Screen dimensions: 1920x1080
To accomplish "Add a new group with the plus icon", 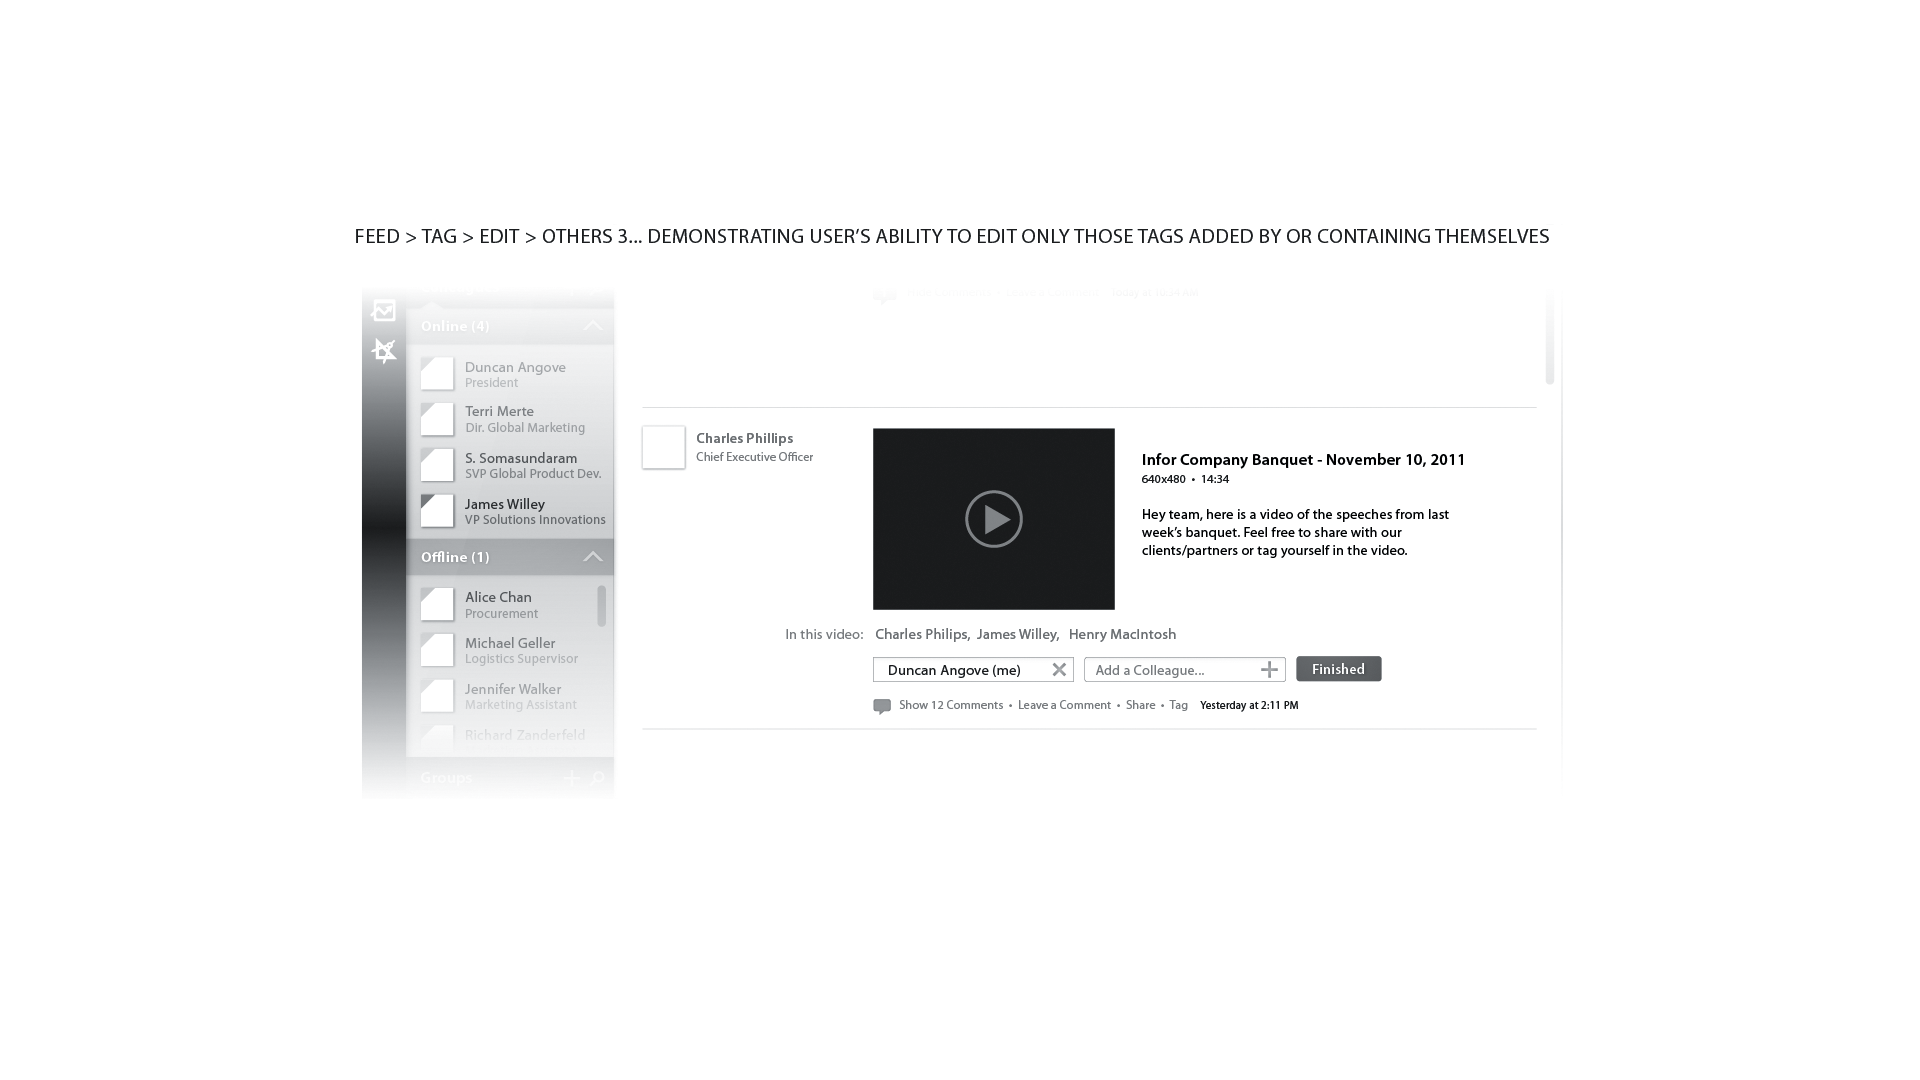I will [571, 778].
